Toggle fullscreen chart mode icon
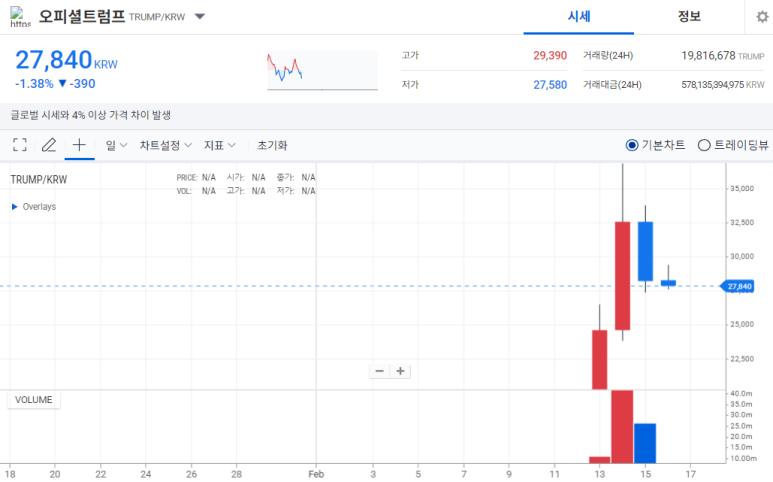The height and width of the screenshot is (482, 773). [x=20, y=145]
